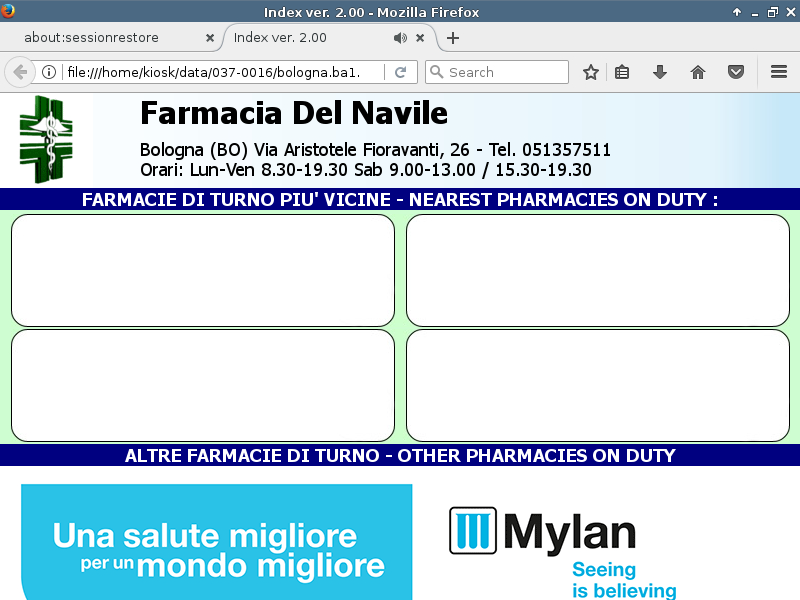Image resolution: width=800 pixels, height=600 pixels.
Task: Open the Downloads arrow panel
Action: pos(659,72)
